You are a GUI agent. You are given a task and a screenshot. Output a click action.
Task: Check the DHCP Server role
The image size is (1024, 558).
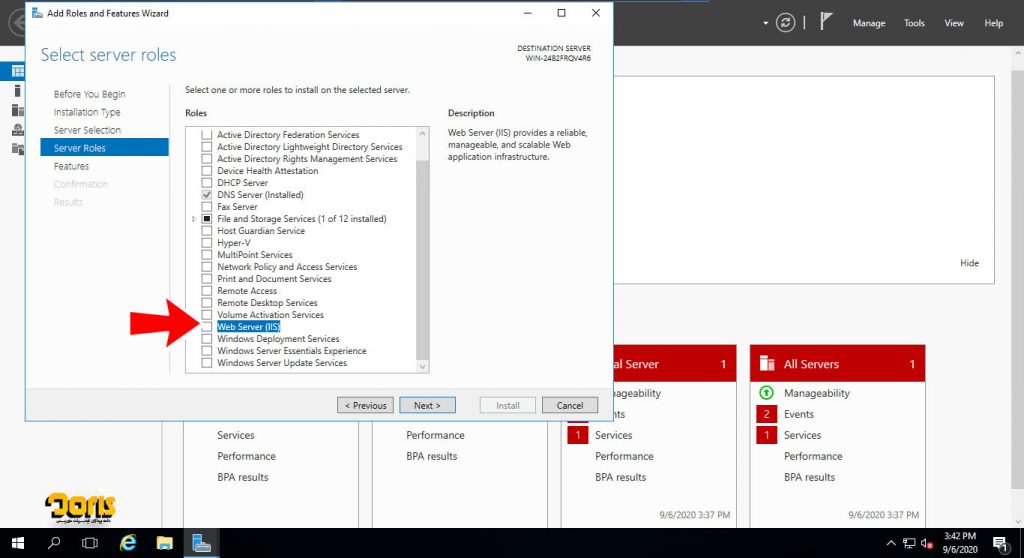(x=206, y=183)
